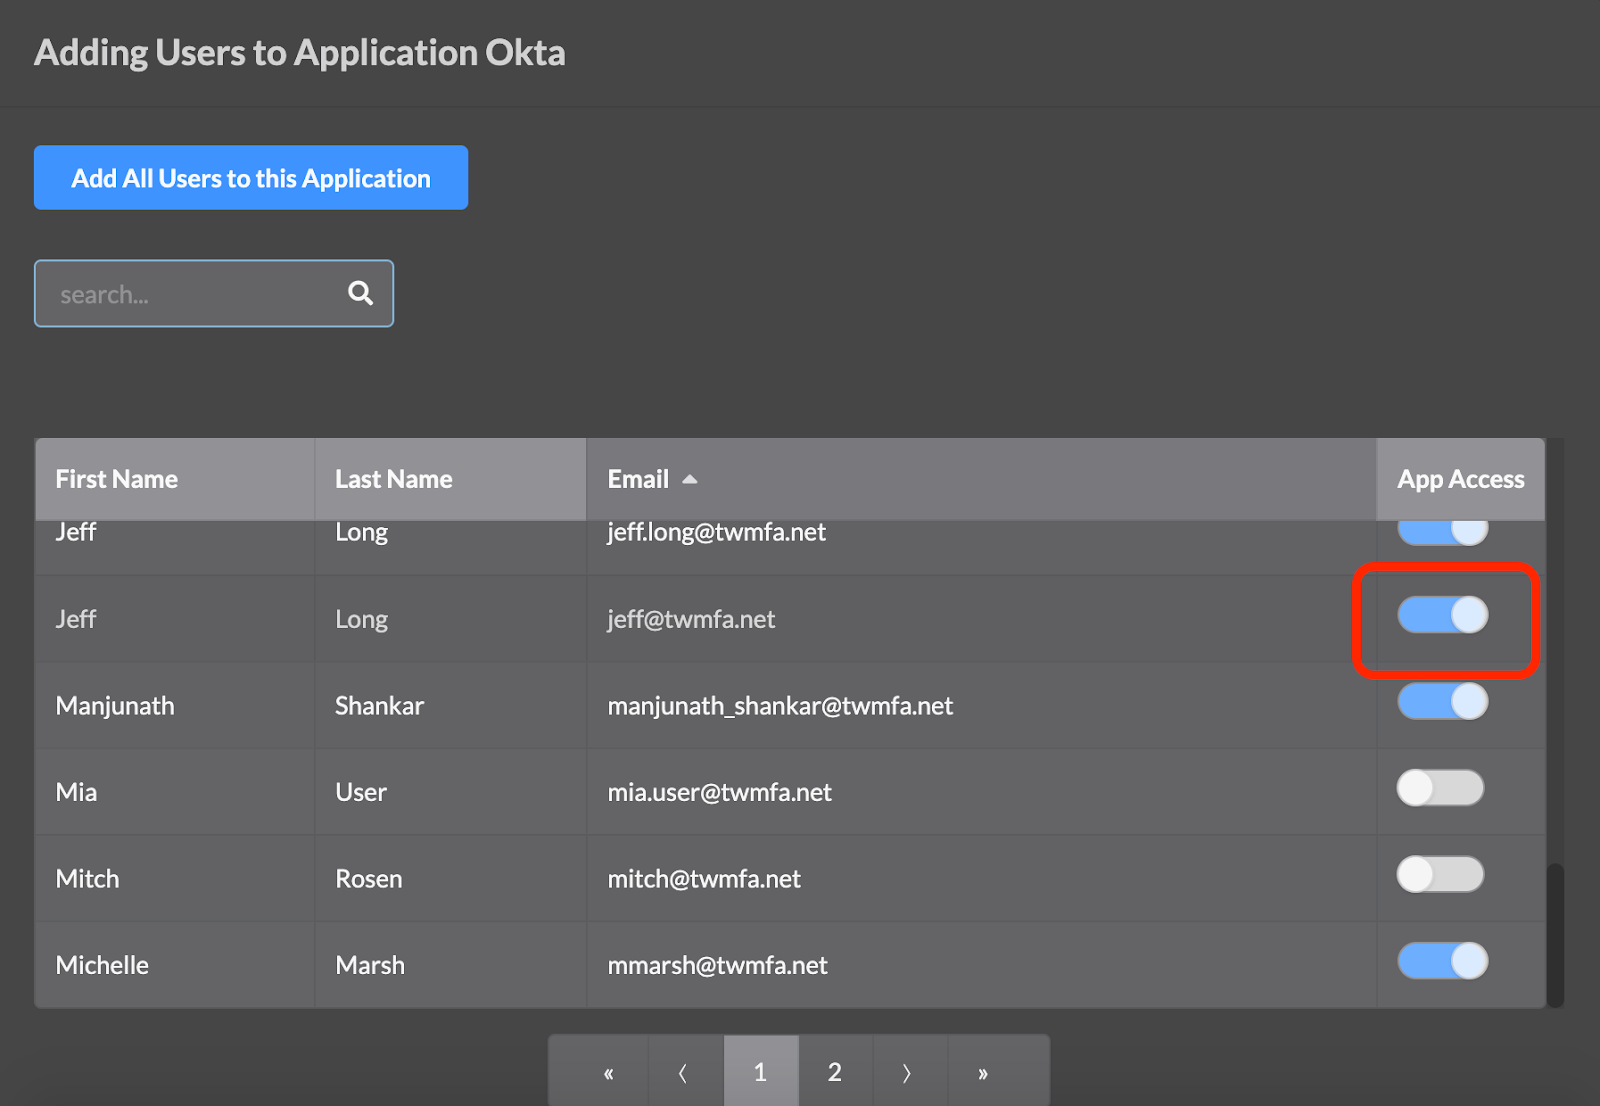Click first name Michelle

click(x=102, y=965)
